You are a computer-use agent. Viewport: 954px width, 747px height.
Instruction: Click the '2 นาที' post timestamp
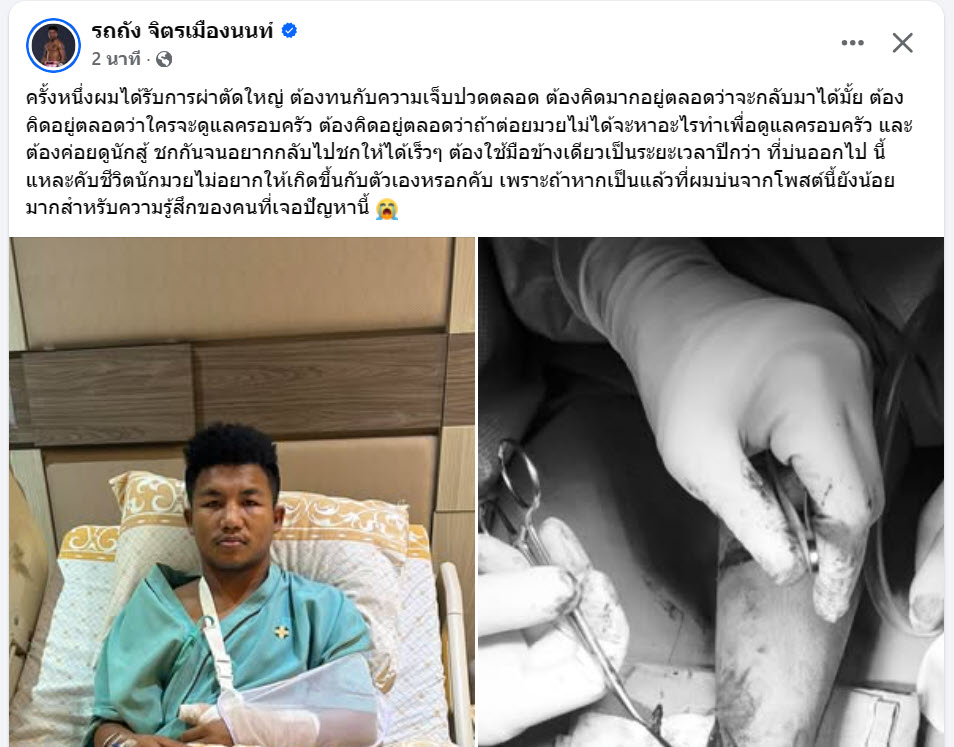point(116,59)
